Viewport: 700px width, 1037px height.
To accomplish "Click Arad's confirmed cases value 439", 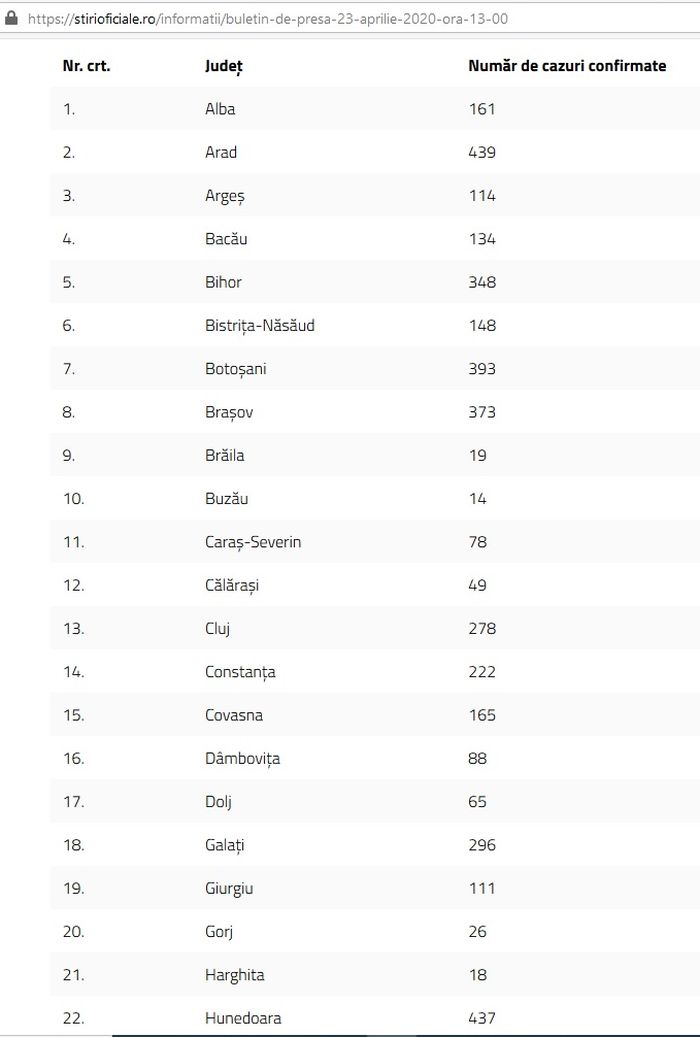I will [x=482, y=152].
